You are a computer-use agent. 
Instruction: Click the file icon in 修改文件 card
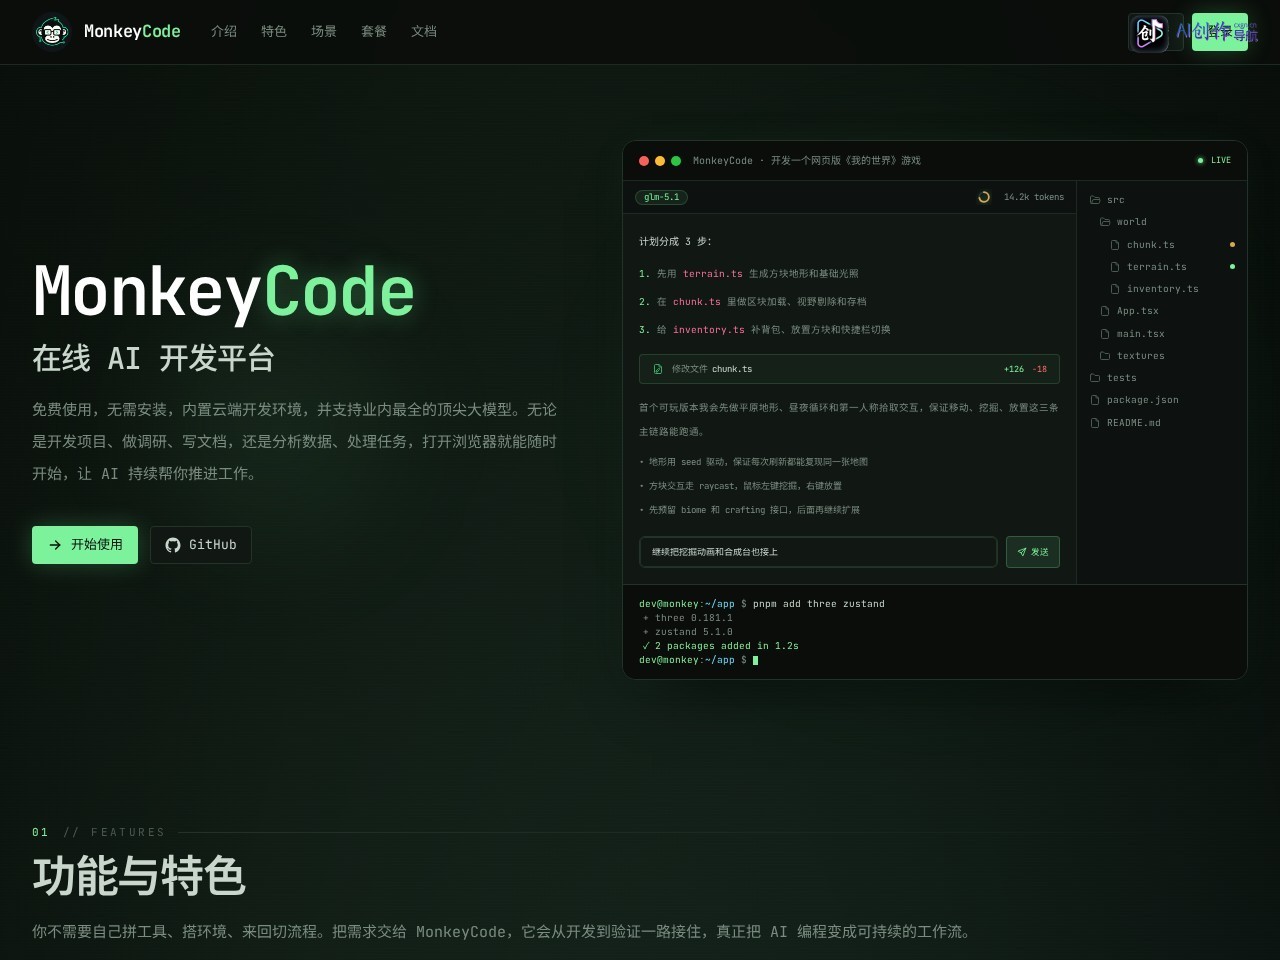coord(658,369)
